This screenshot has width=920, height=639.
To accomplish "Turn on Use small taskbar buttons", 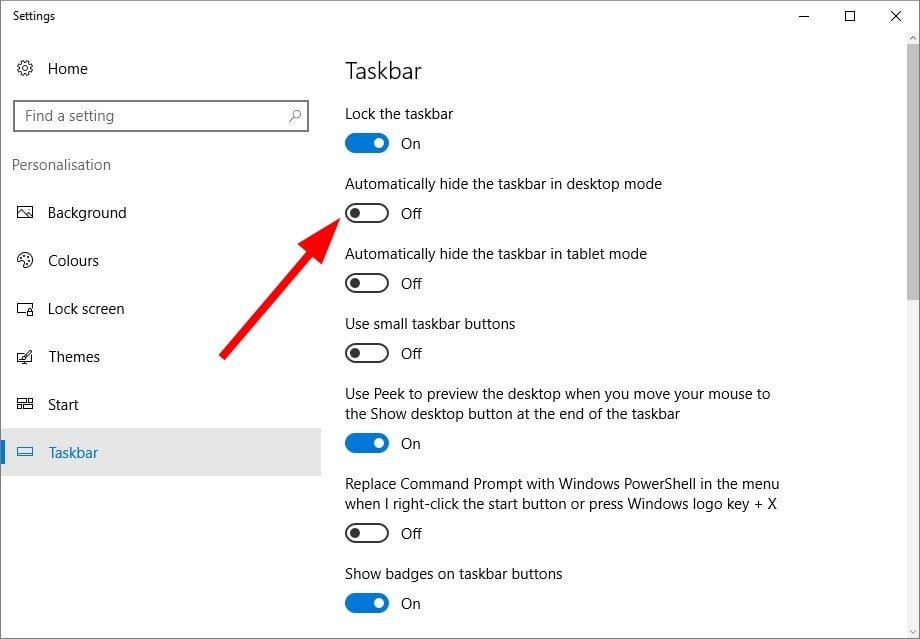I will tap(367, 353).
